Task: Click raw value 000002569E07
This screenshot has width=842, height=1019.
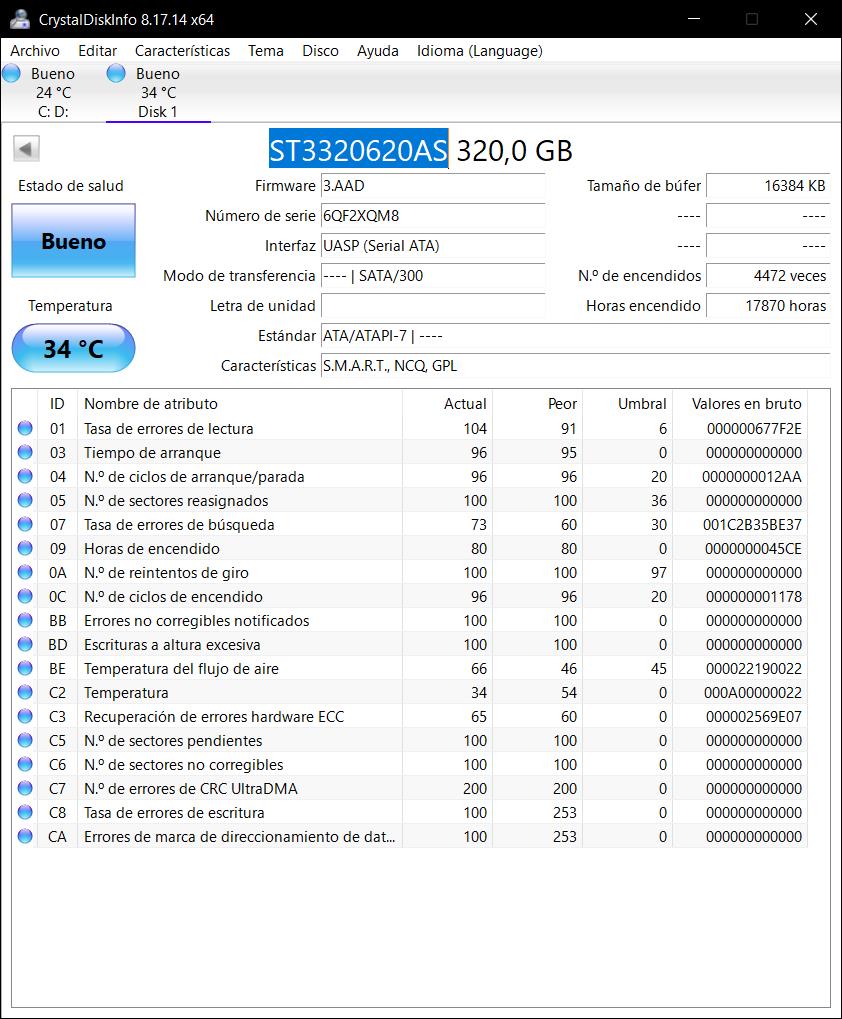Action: point(754,717)
